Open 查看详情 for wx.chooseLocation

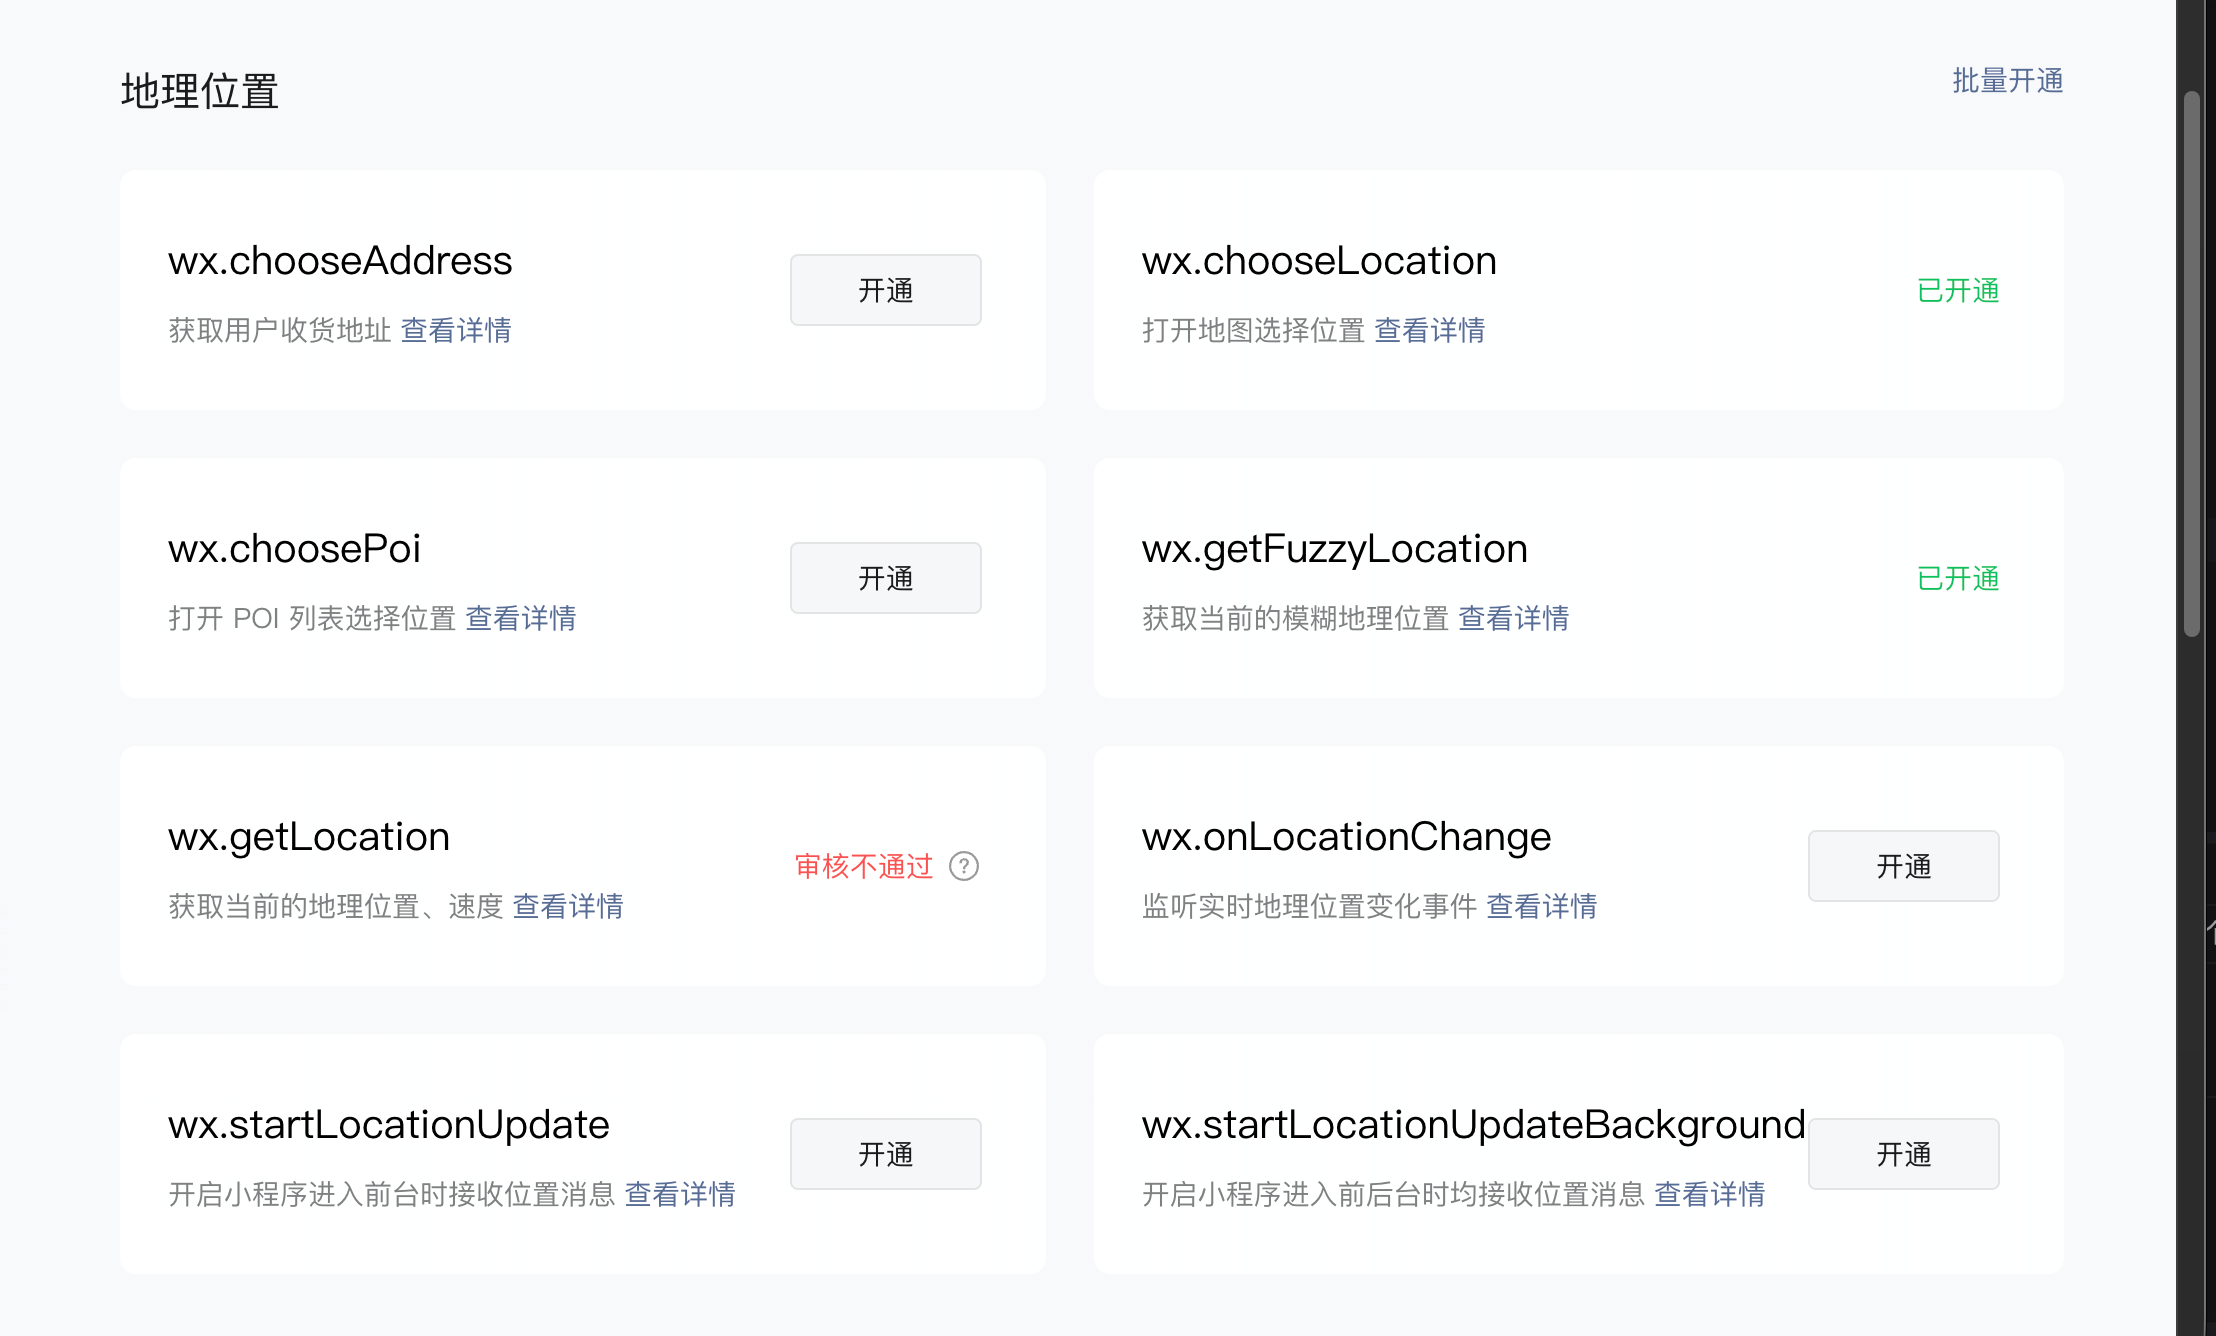(x=1429, y=330)
